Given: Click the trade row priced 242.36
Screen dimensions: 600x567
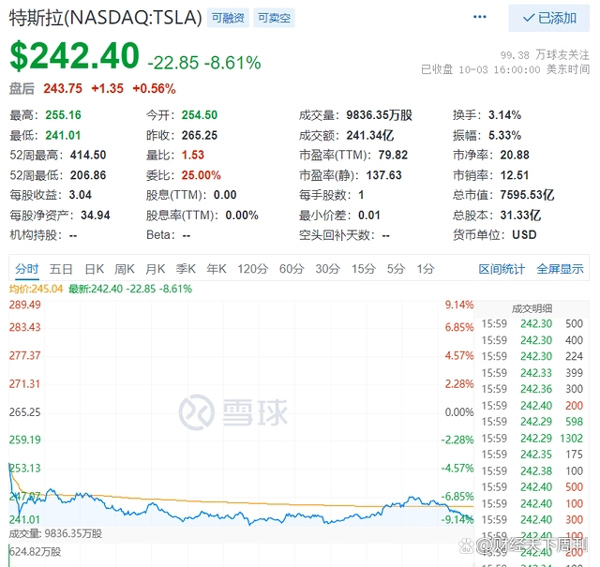Looking at the screenshot, I should point(532,389).
